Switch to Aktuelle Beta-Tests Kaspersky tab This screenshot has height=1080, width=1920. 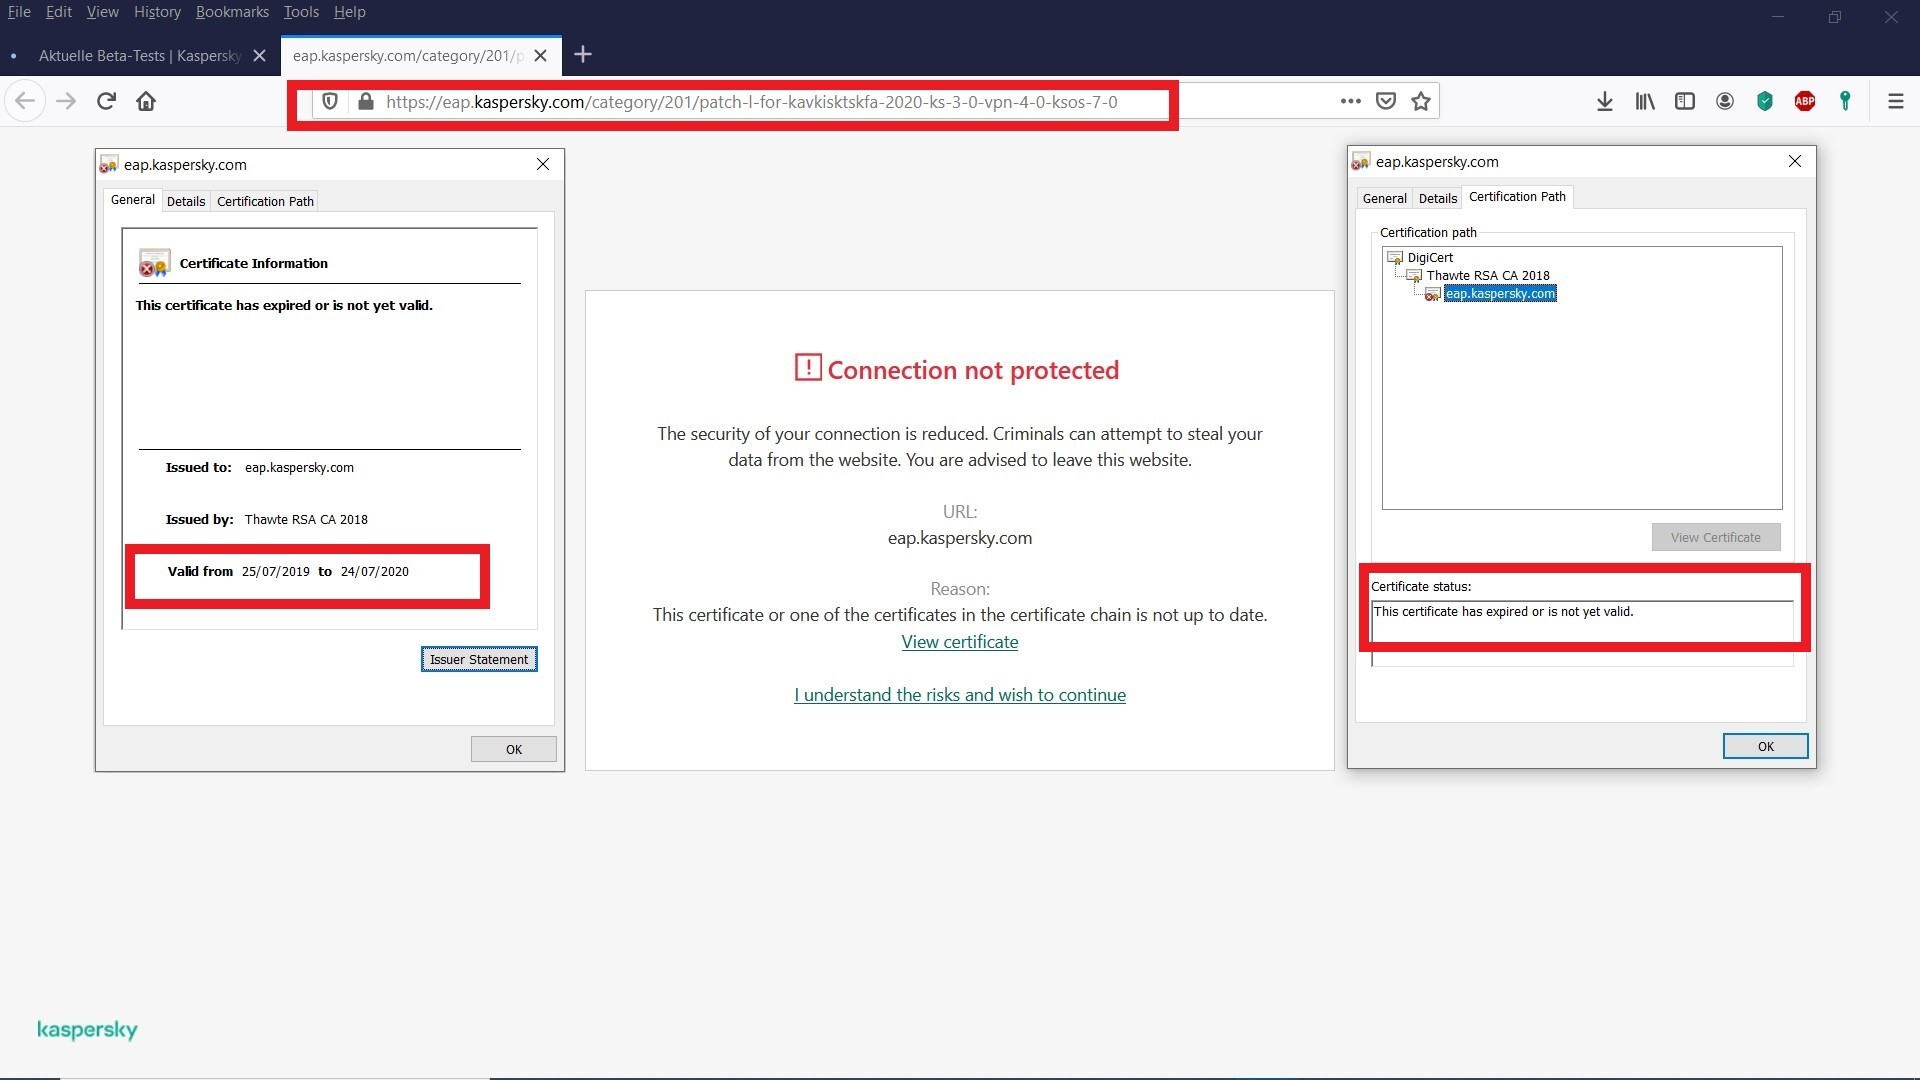139,55
